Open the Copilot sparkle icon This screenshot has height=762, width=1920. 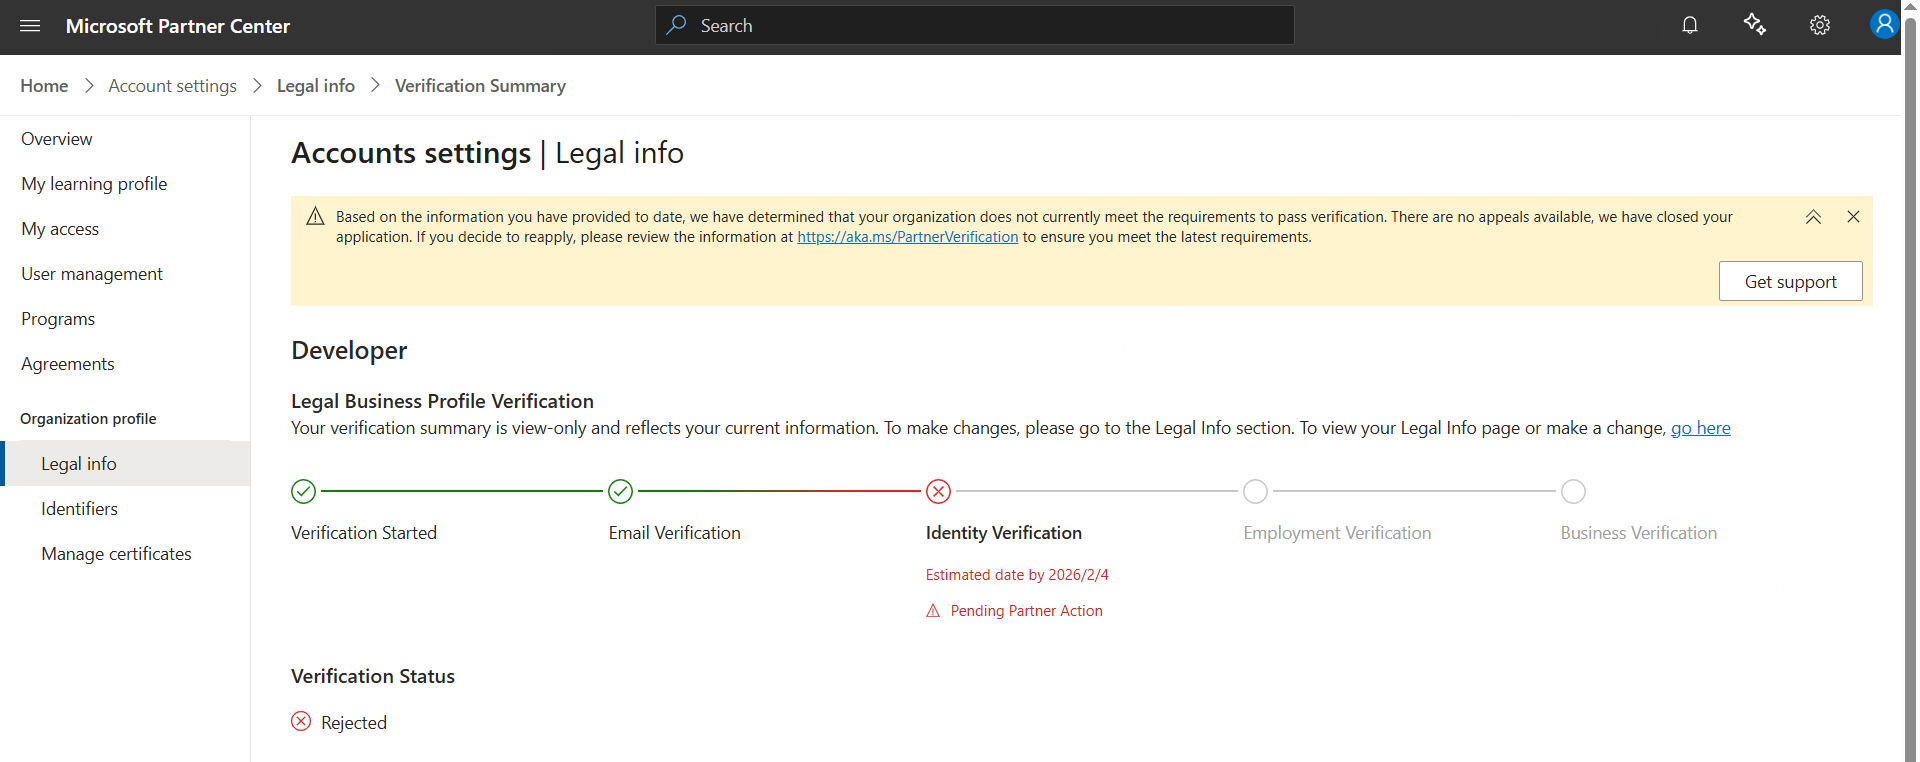coord(1755,25)
